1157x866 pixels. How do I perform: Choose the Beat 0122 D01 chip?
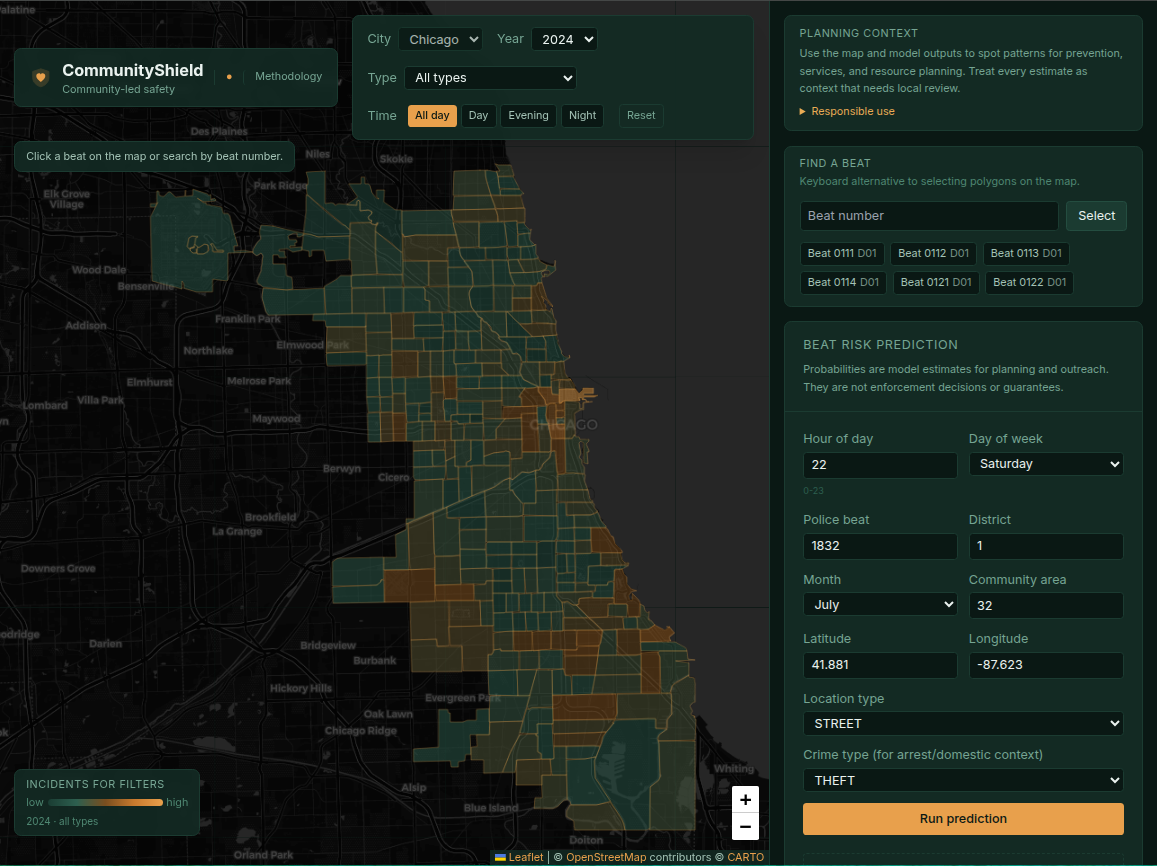[x=1029, y=283]
